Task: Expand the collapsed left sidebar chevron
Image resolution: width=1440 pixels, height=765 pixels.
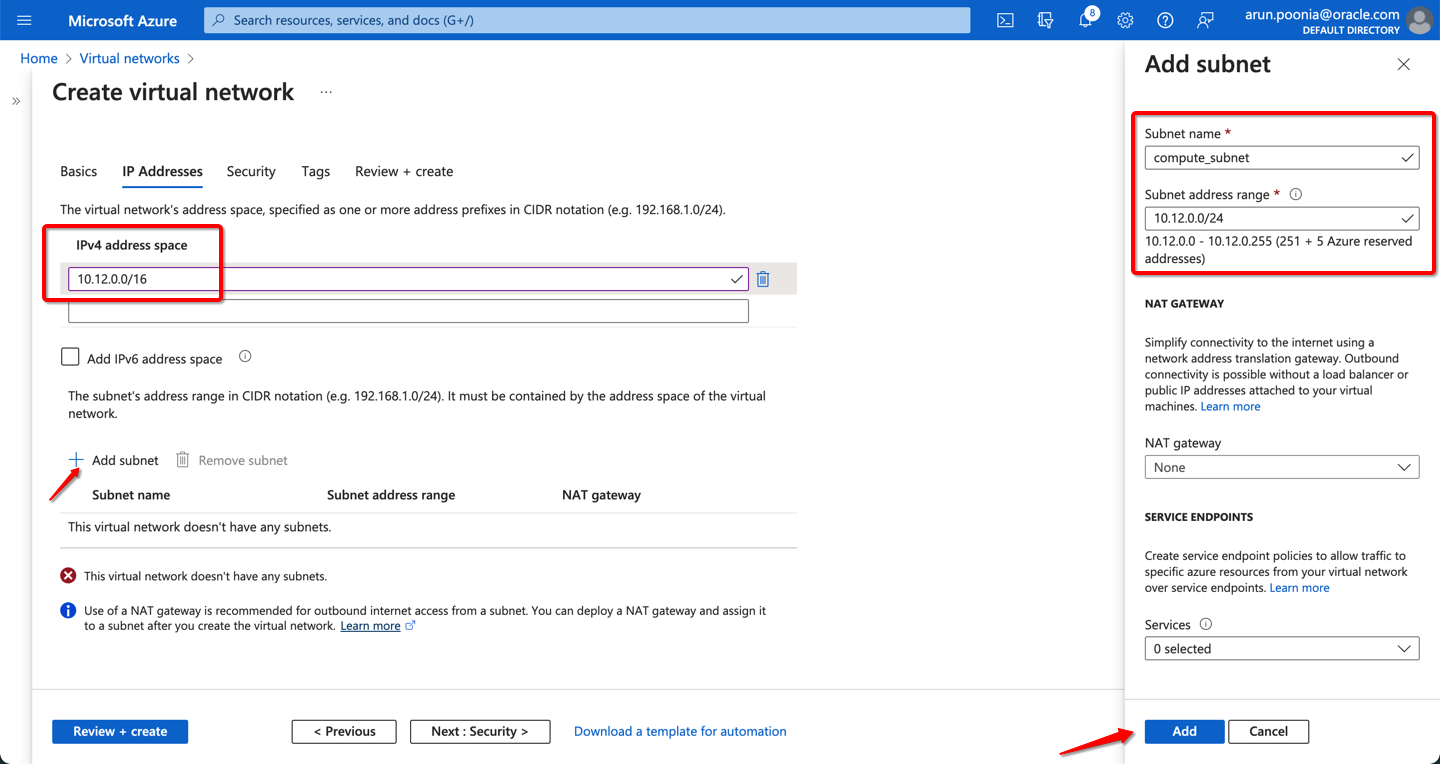Action: point(16,101)
